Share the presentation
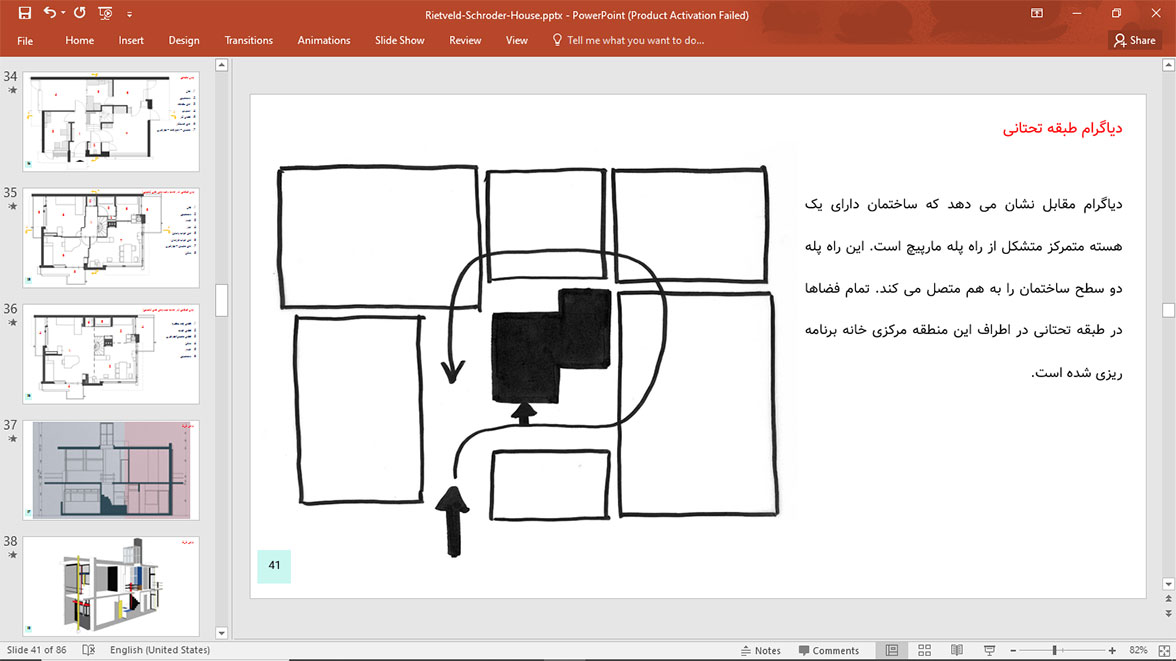The width and height of the screenshot is (1176, 661). [1135, 41]
